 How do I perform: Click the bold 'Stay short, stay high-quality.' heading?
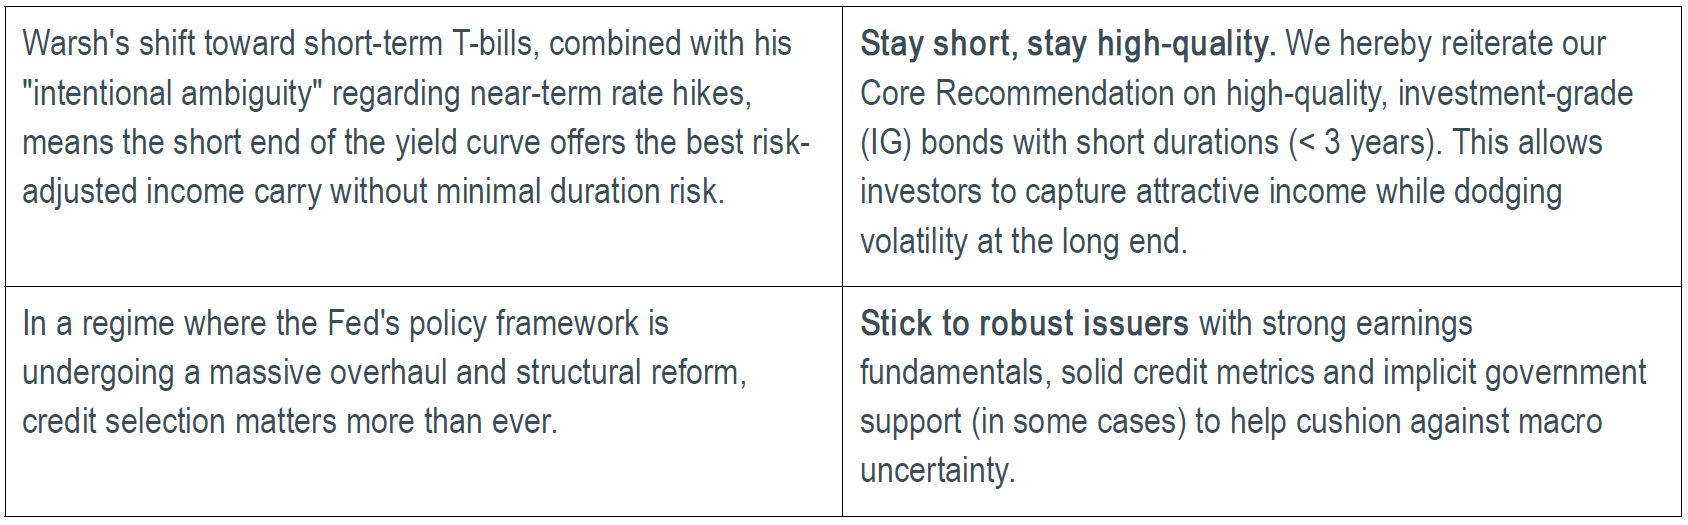pos(1068,44)
